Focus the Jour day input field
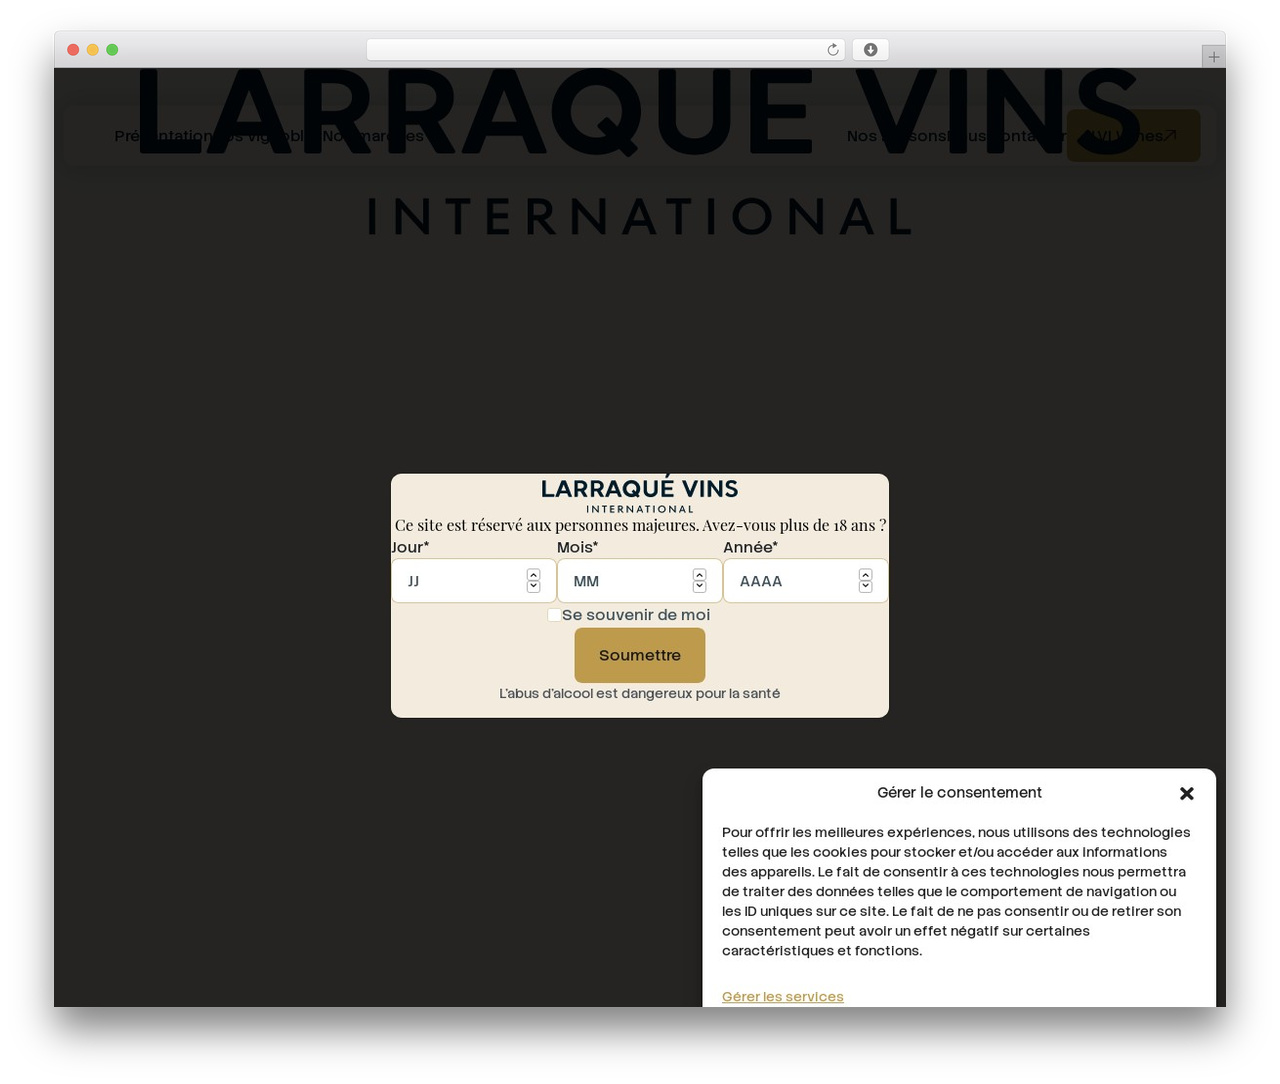Viewport: 1280px width, 1084px height. [473, 581]
